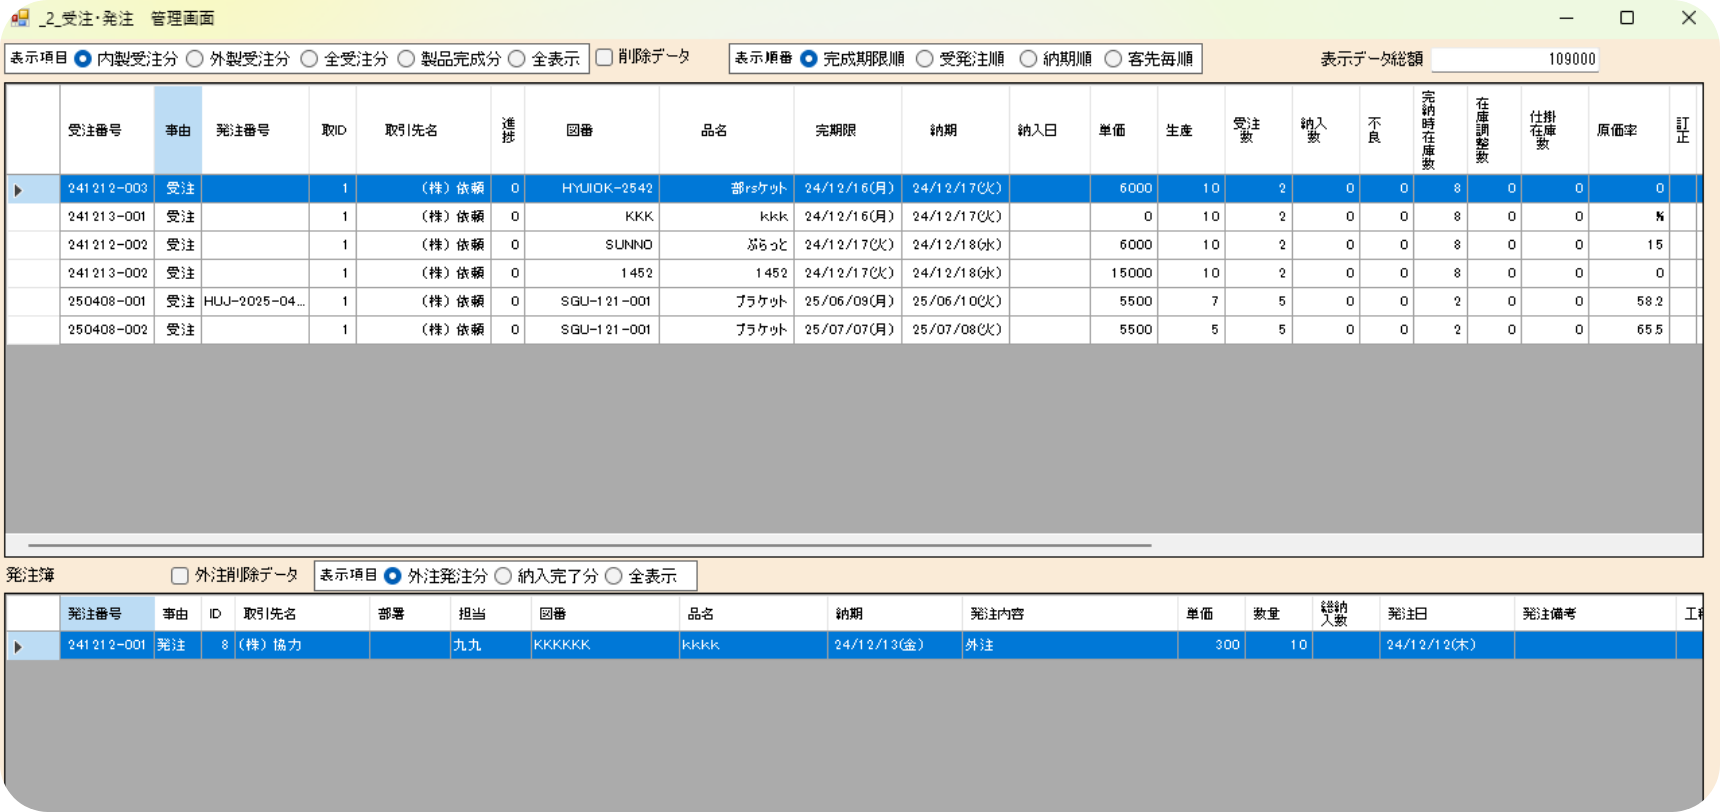Viewport: 1720px width, 812px height.
Task: Enable the 削除データ checkbox
Action: coord(604,57)
